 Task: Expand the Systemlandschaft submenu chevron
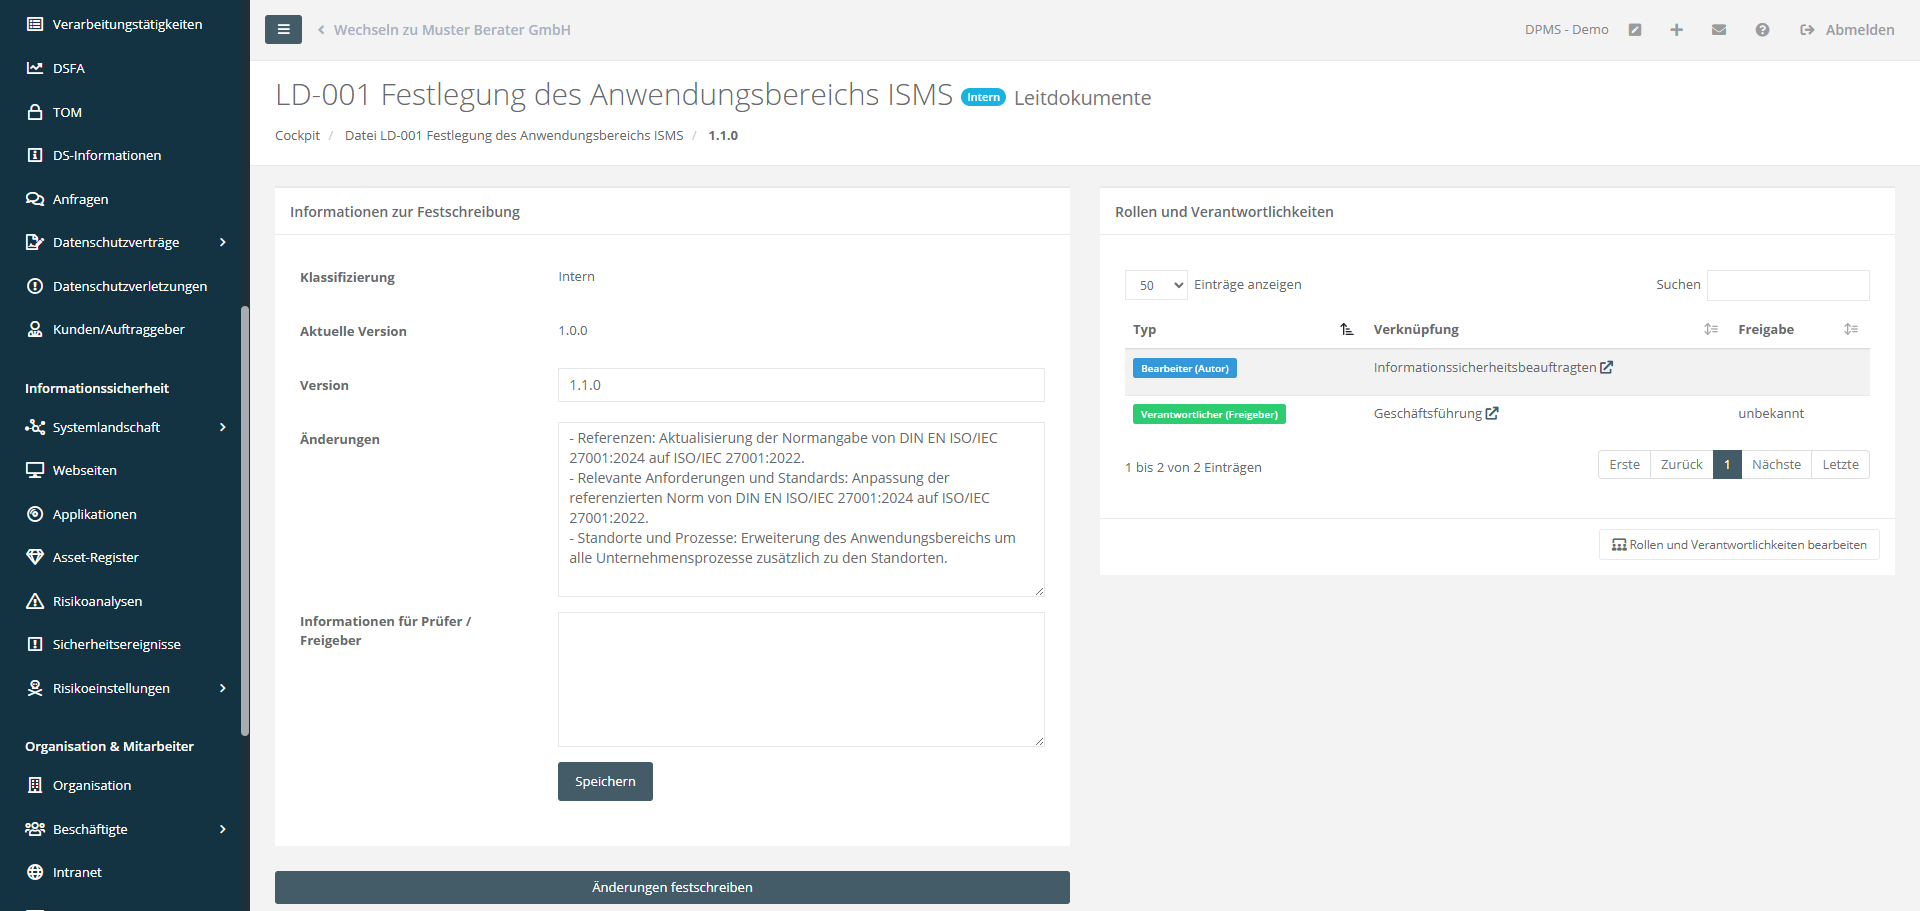tap(223, 427)
